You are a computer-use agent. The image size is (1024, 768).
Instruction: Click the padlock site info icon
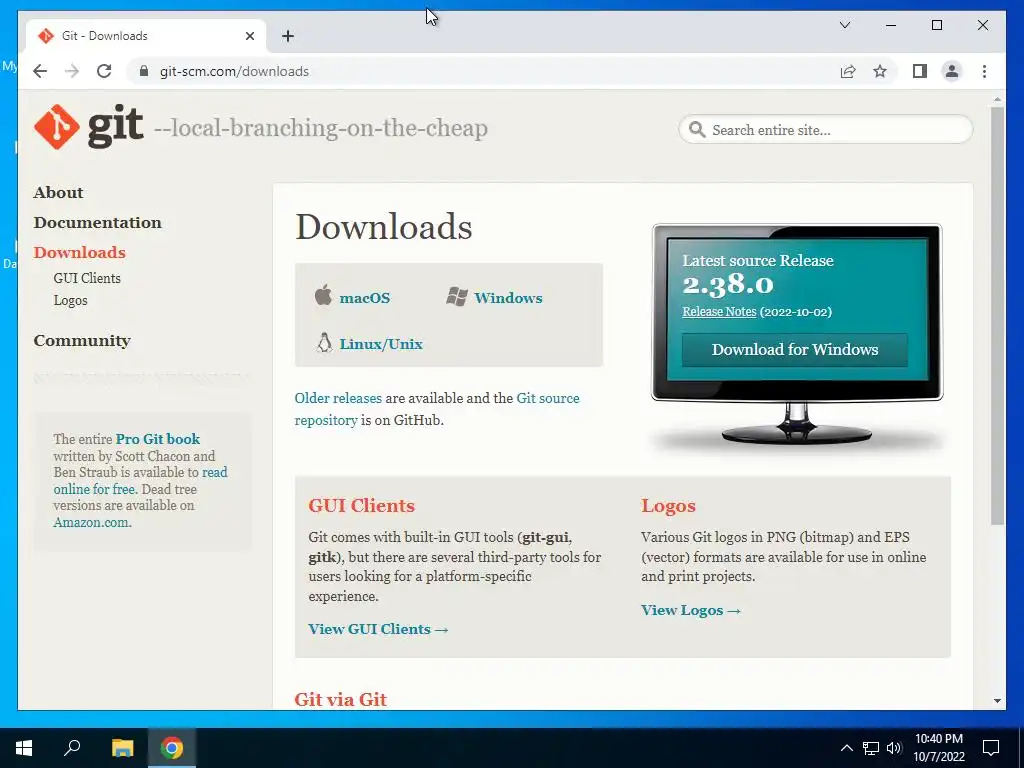click(144, 71)
